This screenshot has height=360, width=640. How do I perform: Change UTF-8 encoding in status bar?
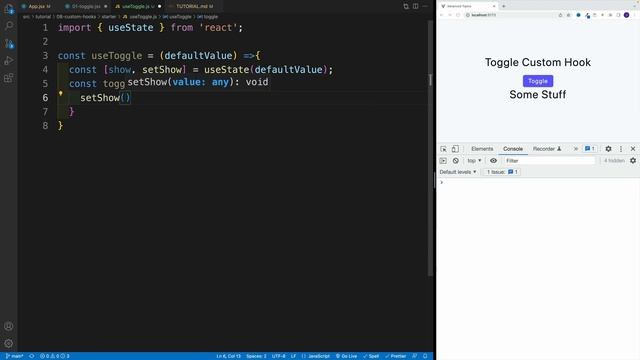[x=278, y=356]
